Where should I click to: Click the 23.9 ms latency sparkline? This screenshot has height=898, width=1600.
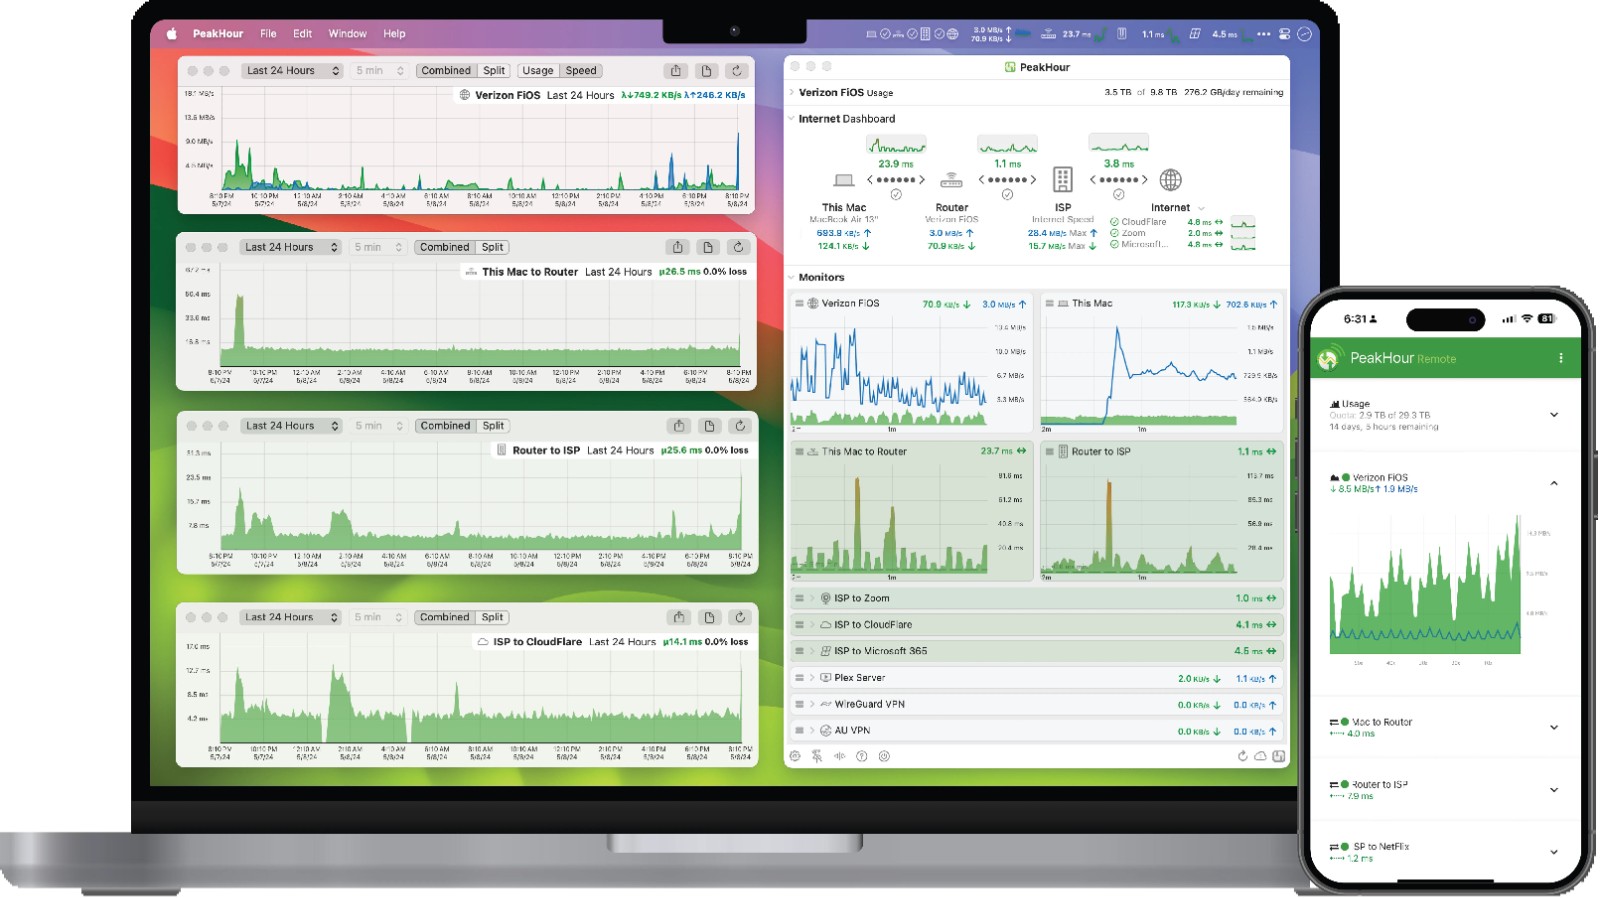(896, 145)
